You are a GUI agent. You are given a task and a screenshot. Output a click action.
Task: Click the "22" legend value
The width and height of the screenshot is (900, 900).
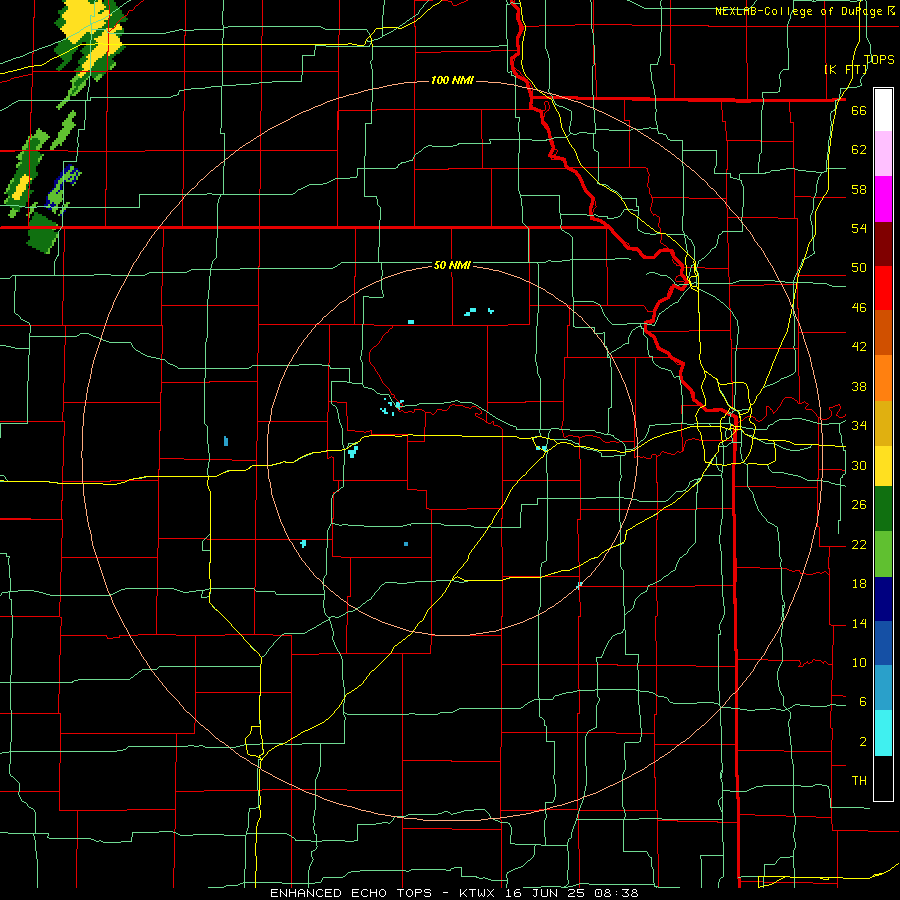(x=859, y=544)
